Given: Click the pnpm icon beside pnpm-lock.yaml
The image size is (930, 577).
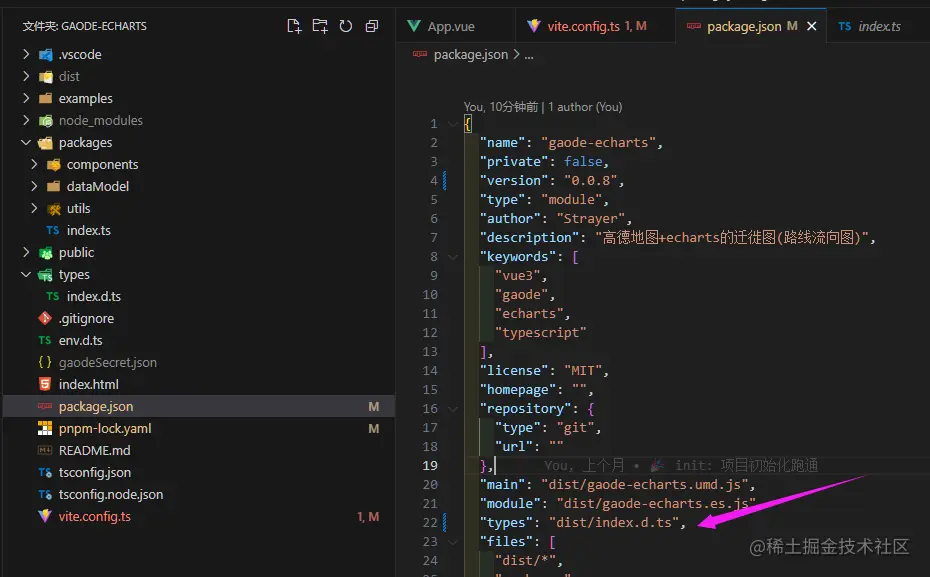Looking at the screenshot, I should point(45,428).
